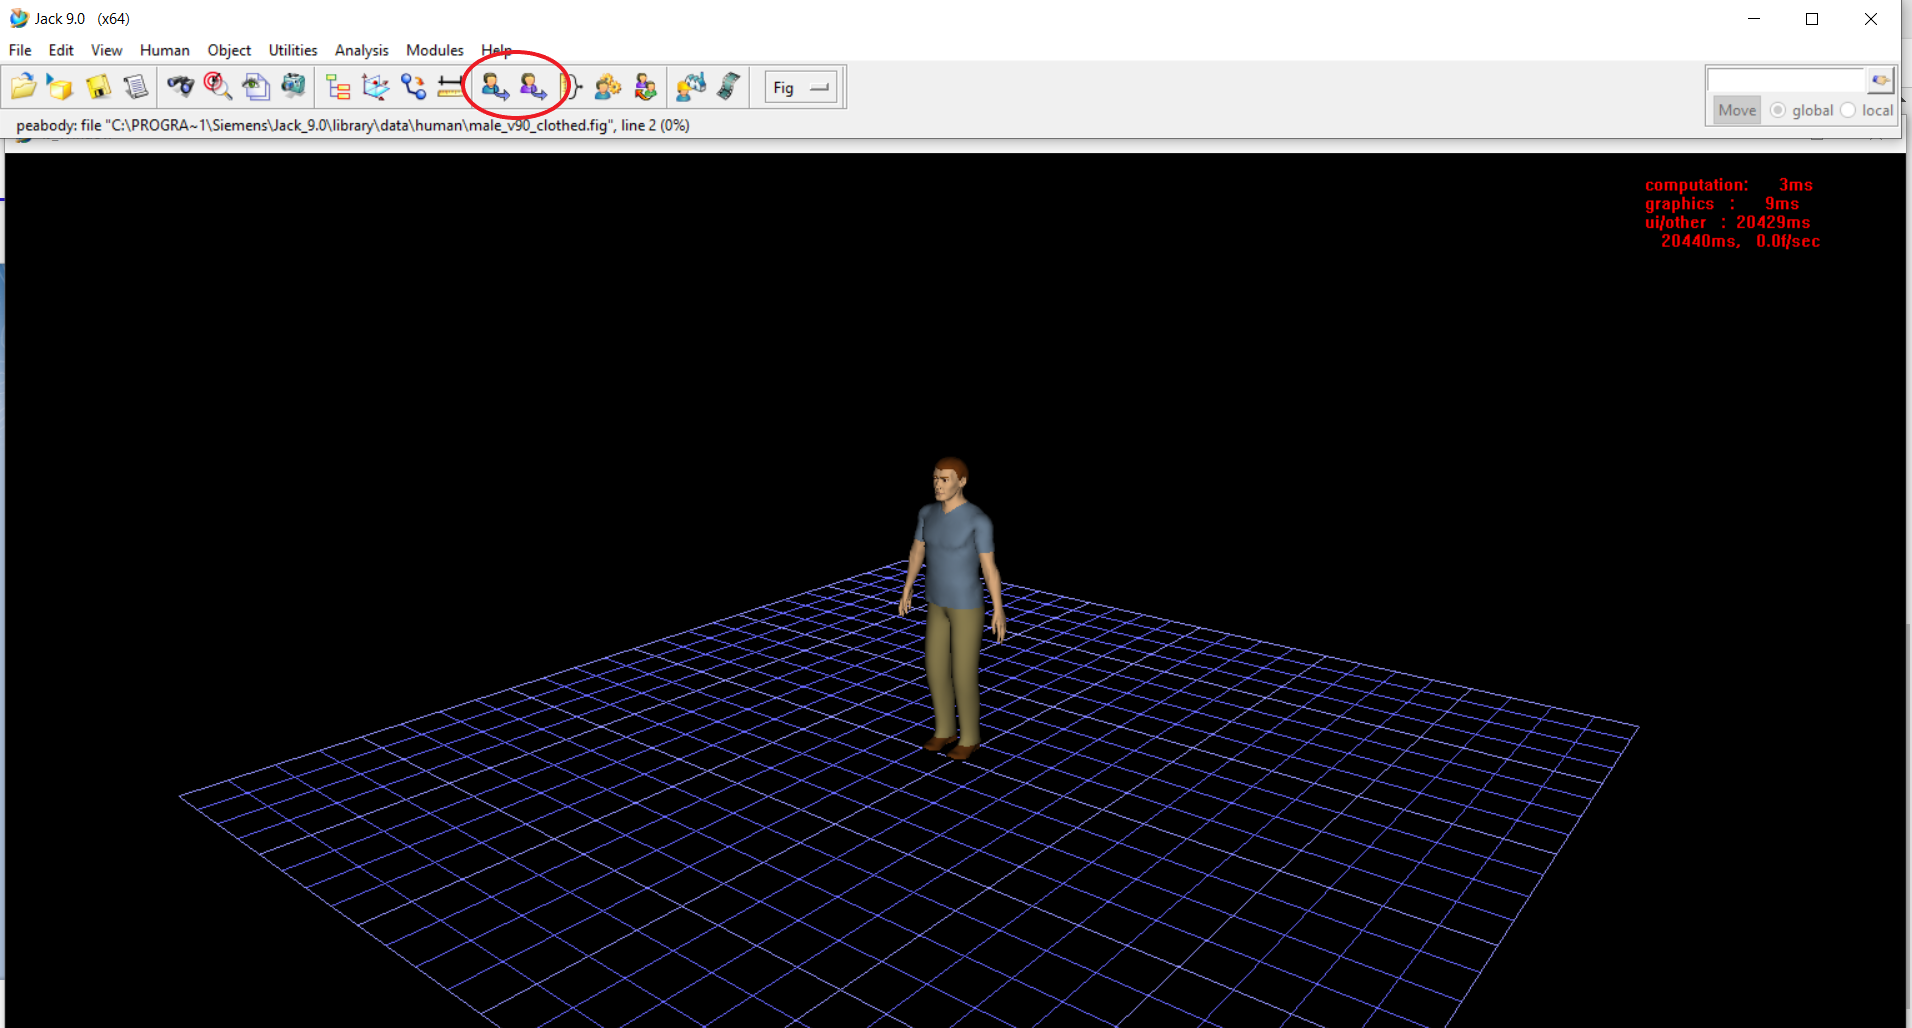Click the binoculars toolbar icon
The height and width of the screenshot is (1028, 1912).
(180, 87)
